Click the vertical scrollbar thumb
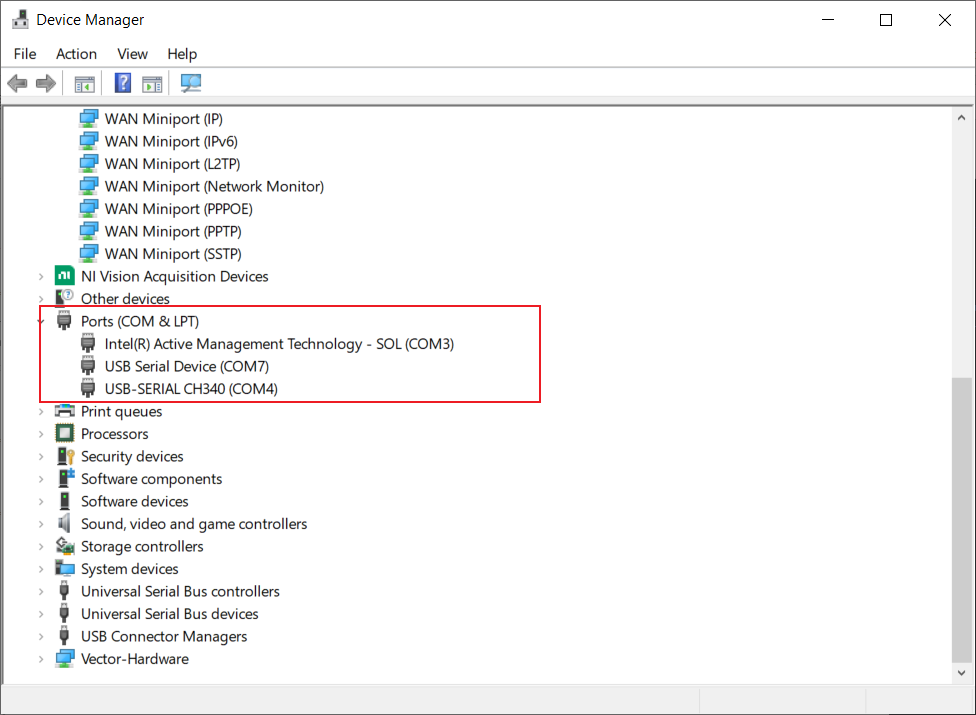The width and height of the screenshot is (976, 715). tap(961, 520)
